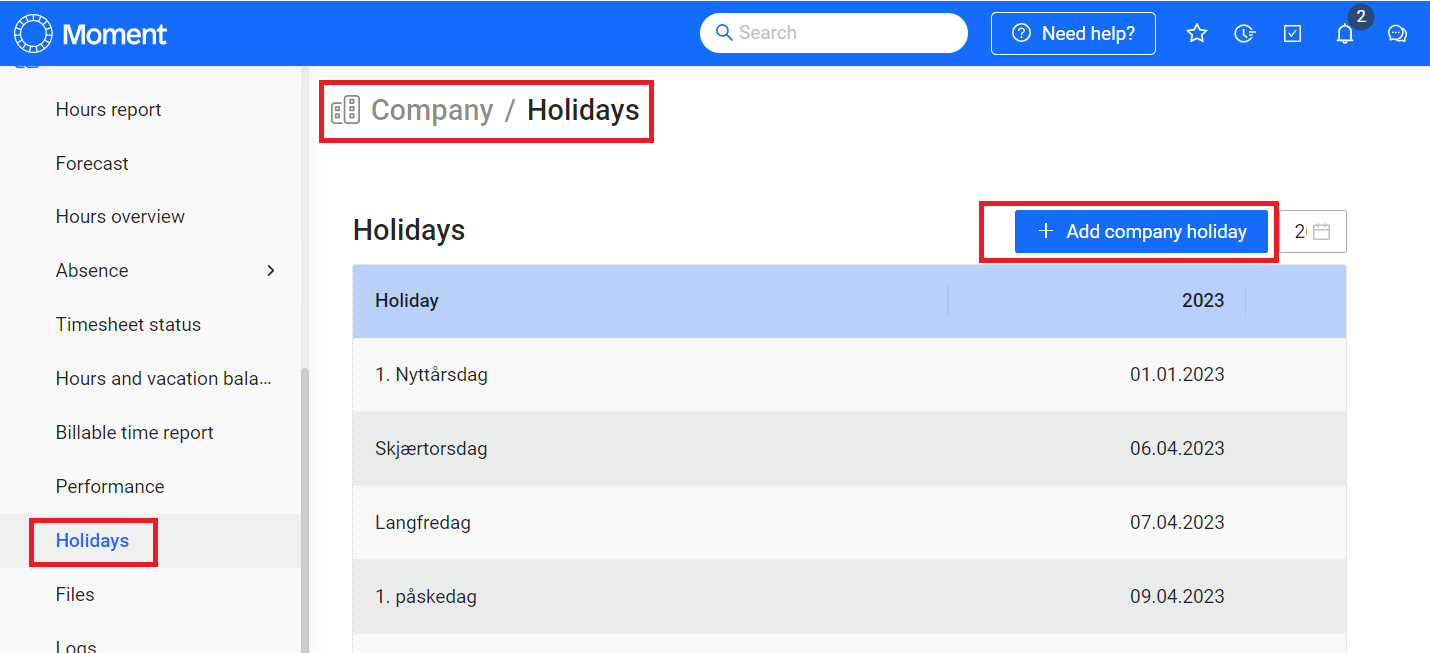
Task: Open the chat messages icon
Action: (x=1398, y=33)
